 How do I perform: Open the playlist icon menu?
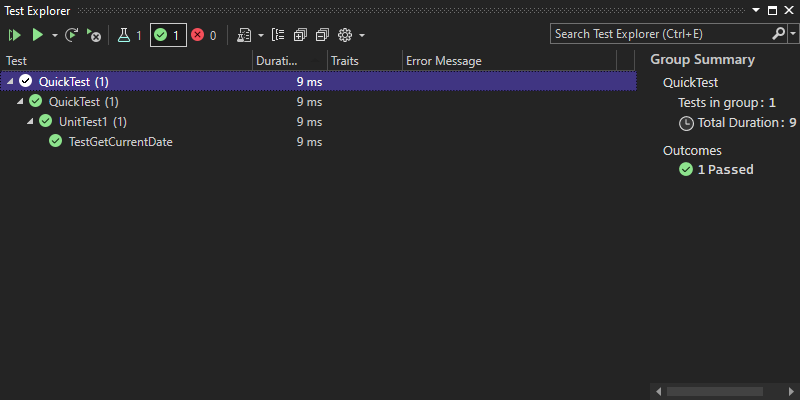(244, 35)
